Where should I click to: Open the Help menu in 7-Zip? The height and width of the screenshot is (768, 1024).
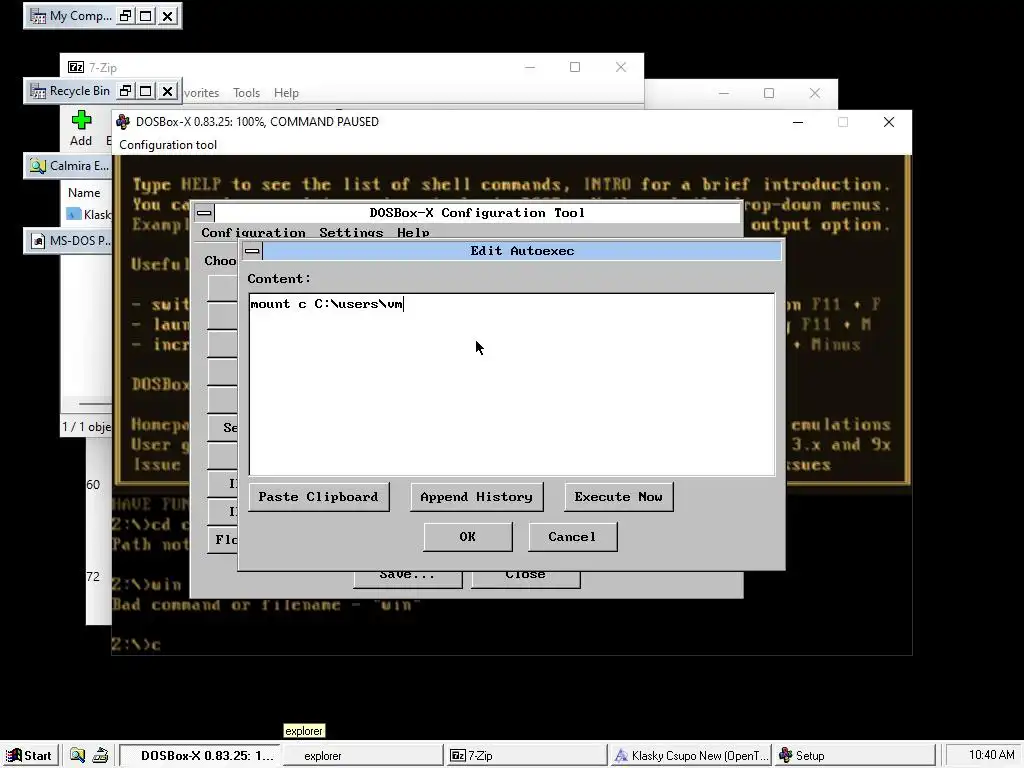(x=286, y=93)
